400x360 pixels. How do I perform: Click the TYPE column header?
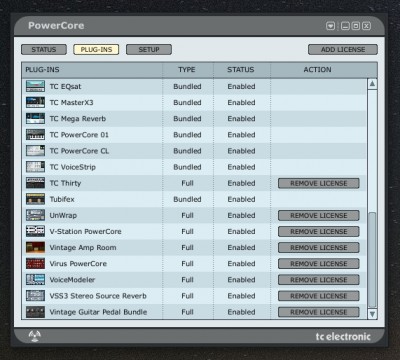tap(188, 70)
